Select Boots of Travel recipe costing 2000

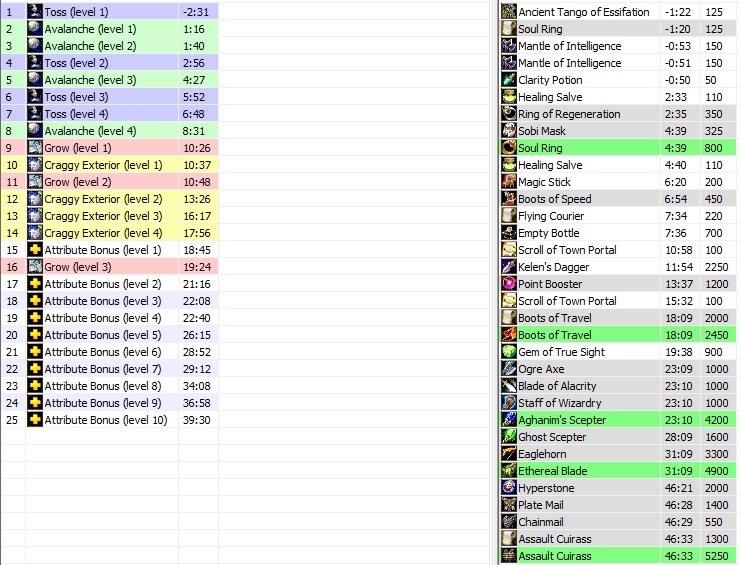pyautogui.click(x=555, y=318)
